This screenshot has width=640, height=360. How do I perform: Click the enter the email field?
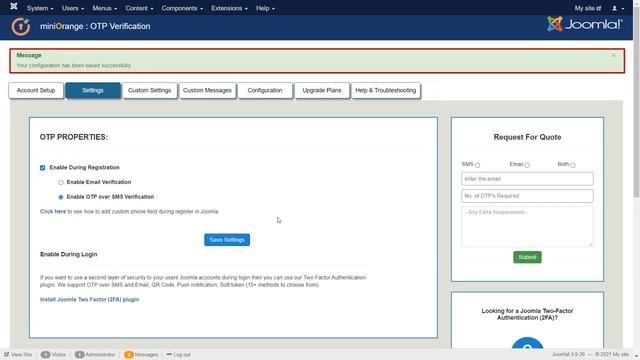coord(527,179)
